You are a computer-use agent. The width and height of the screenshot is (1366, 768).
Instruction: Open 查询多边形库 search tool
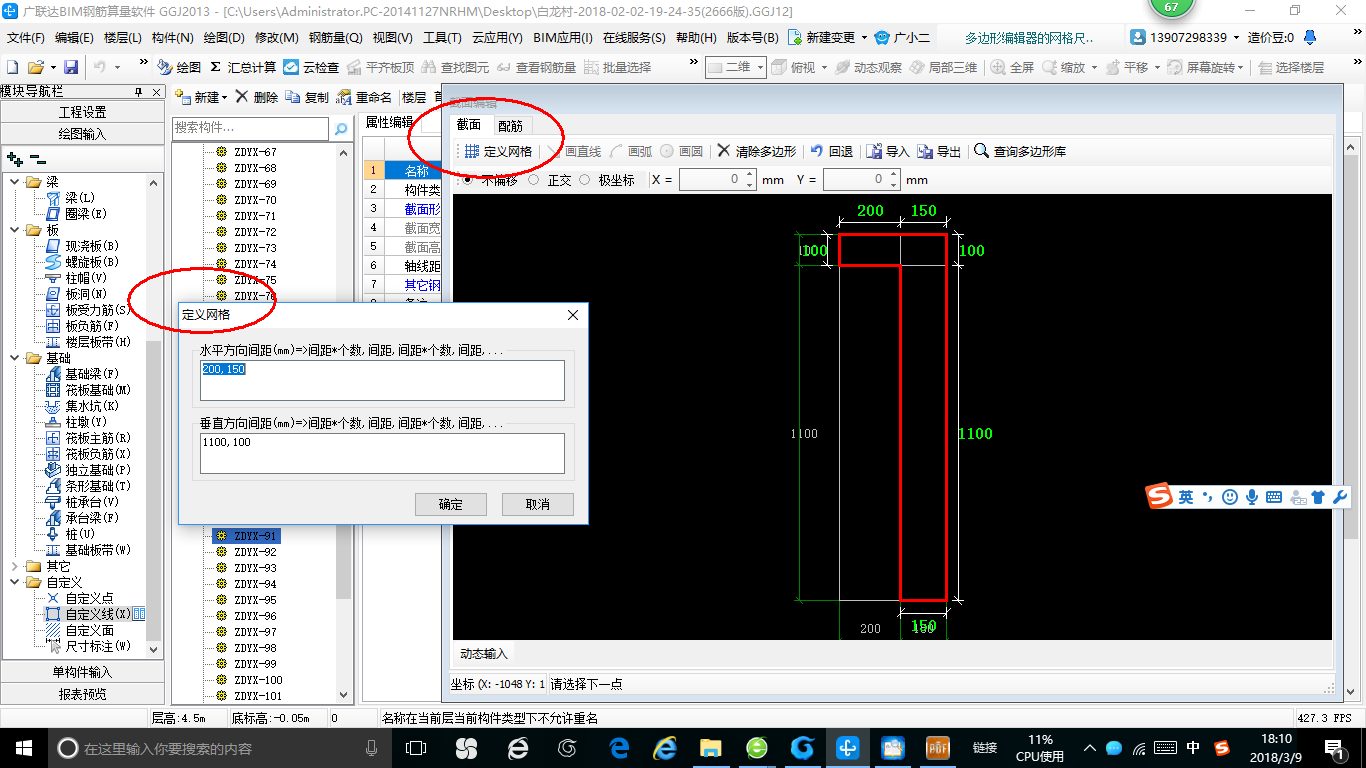tap(1020, 151)
